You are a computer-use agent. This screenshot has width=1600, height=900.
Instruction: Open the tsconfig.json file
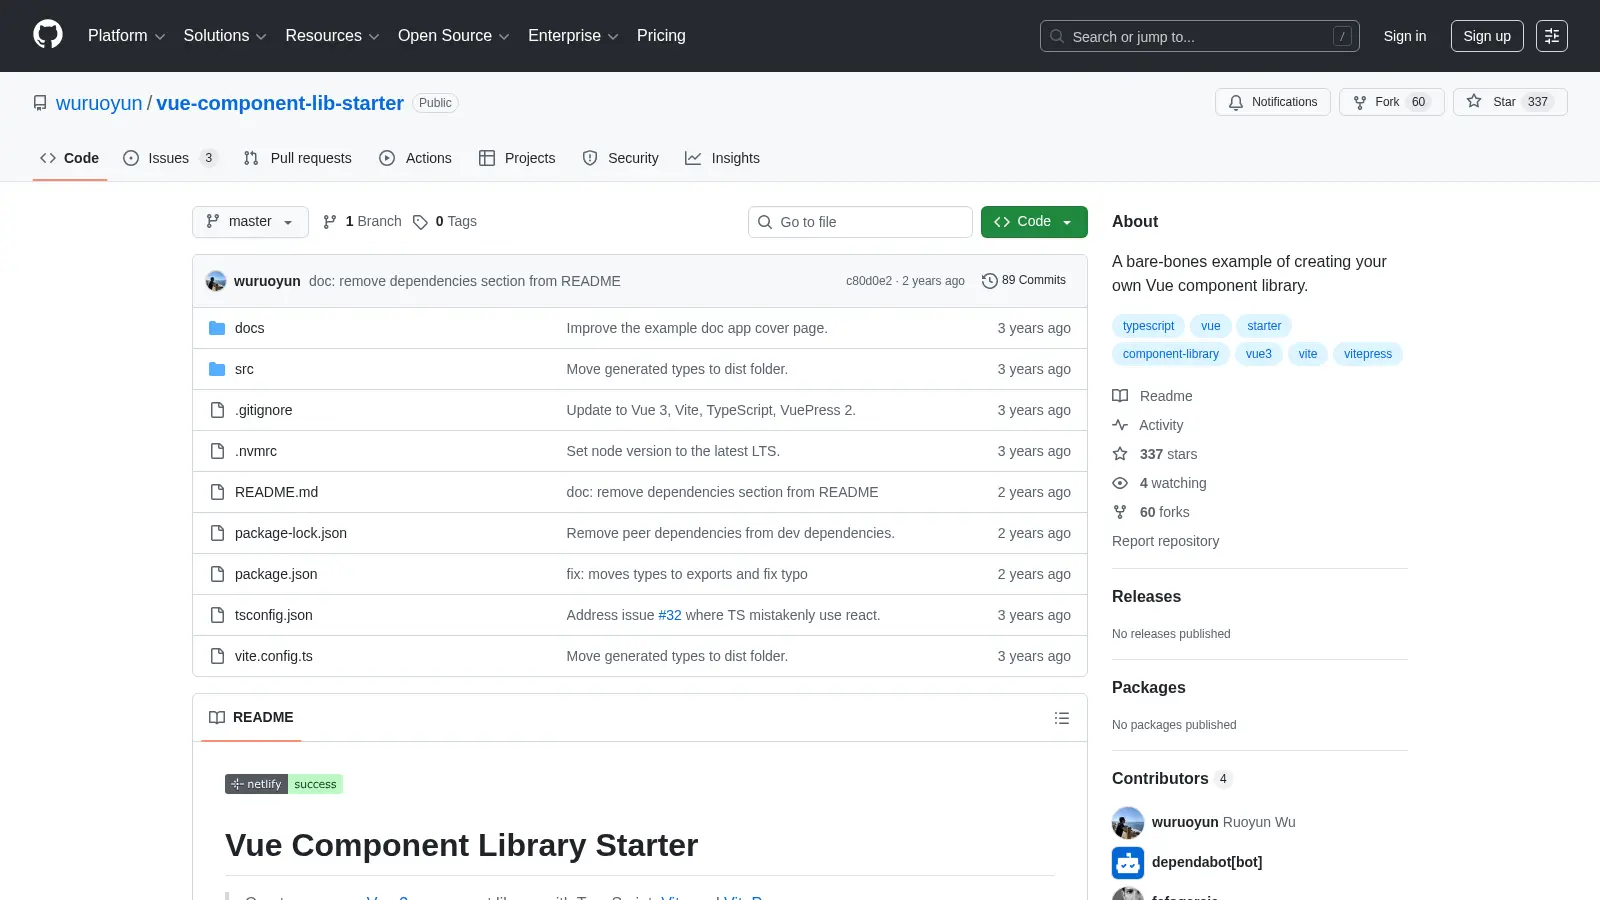tap(274, 615)
